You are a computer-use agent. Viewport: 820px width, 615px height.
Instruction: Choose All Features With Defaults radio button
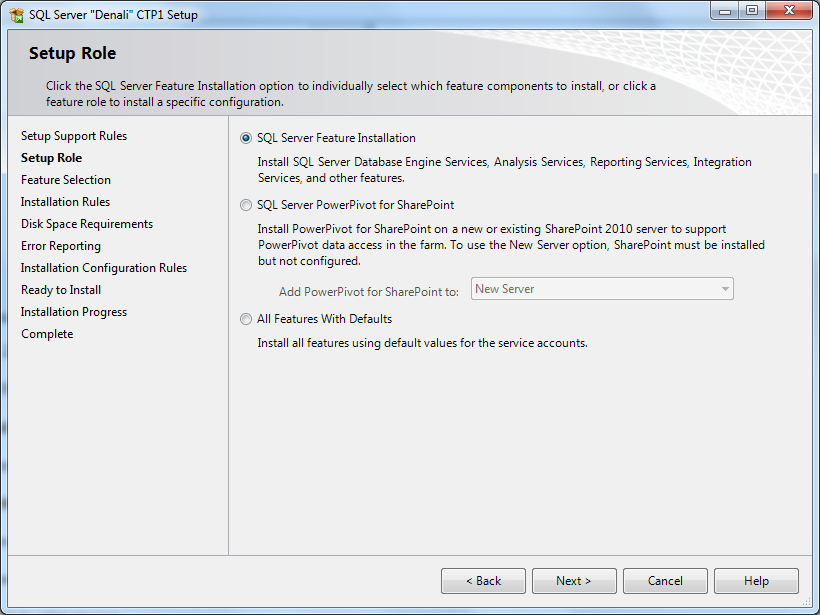click(245, 319)
